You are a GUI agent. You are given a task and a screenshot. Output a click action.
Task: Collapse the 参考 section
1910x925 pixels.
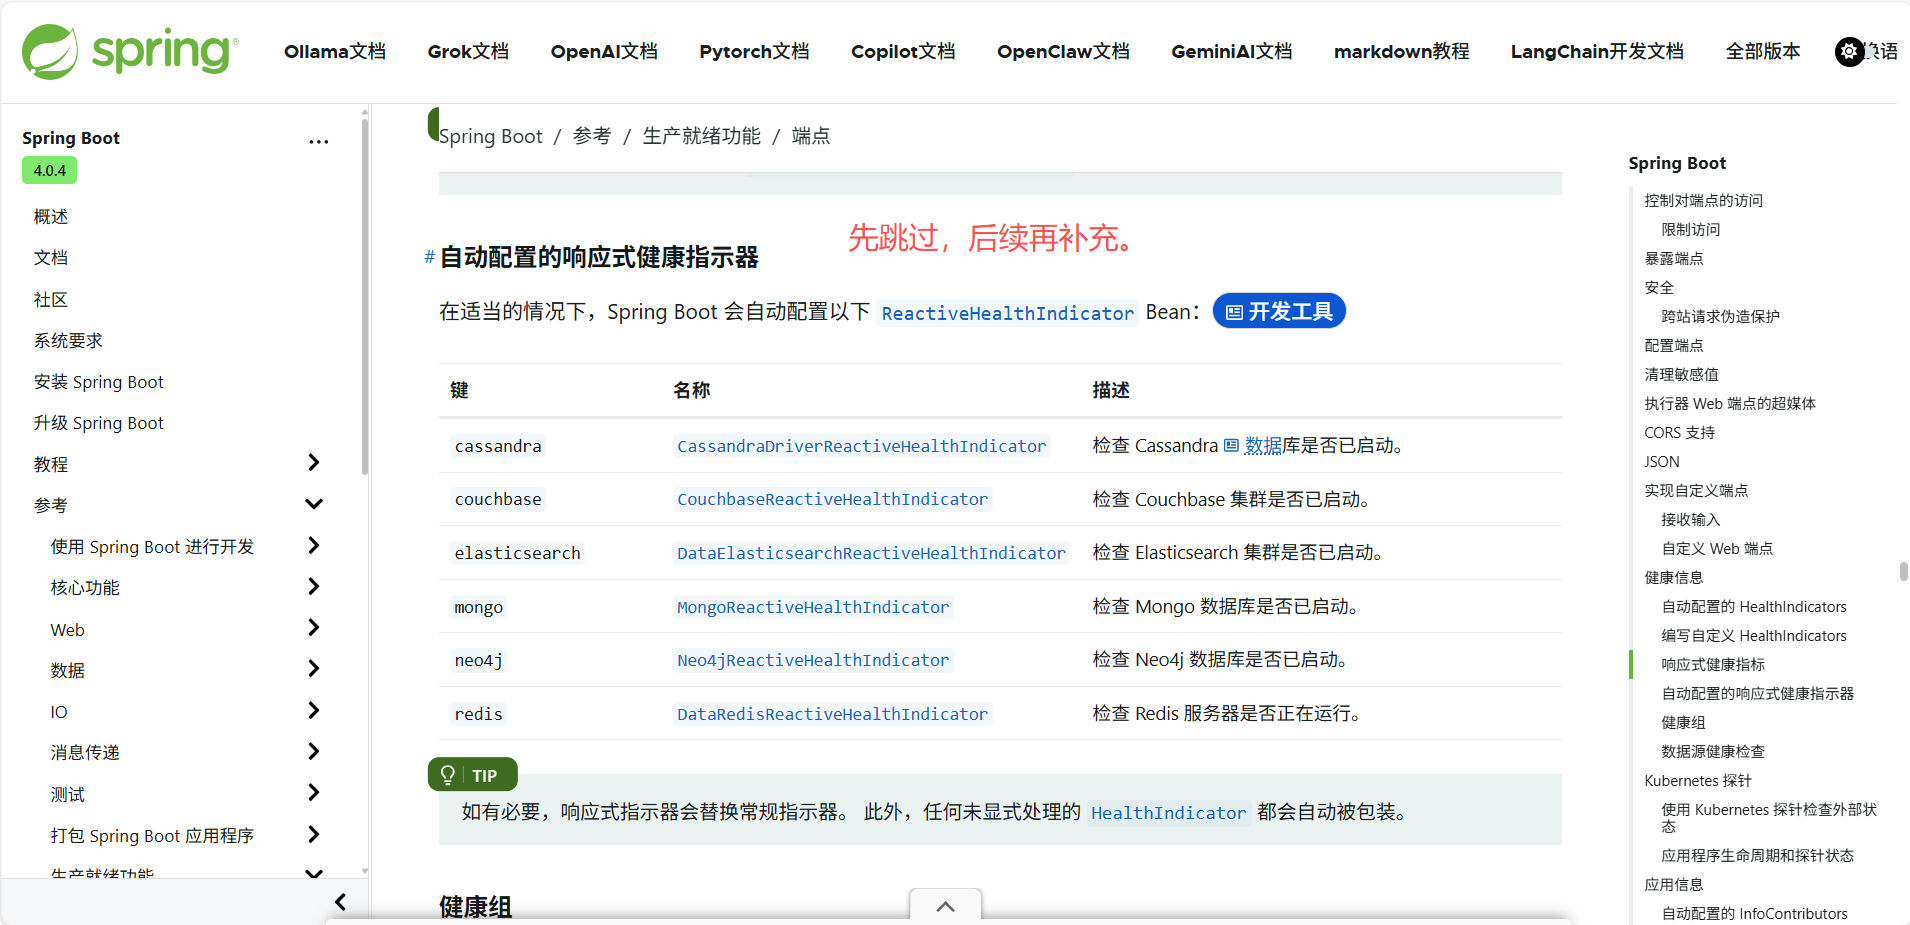point(314,504)
